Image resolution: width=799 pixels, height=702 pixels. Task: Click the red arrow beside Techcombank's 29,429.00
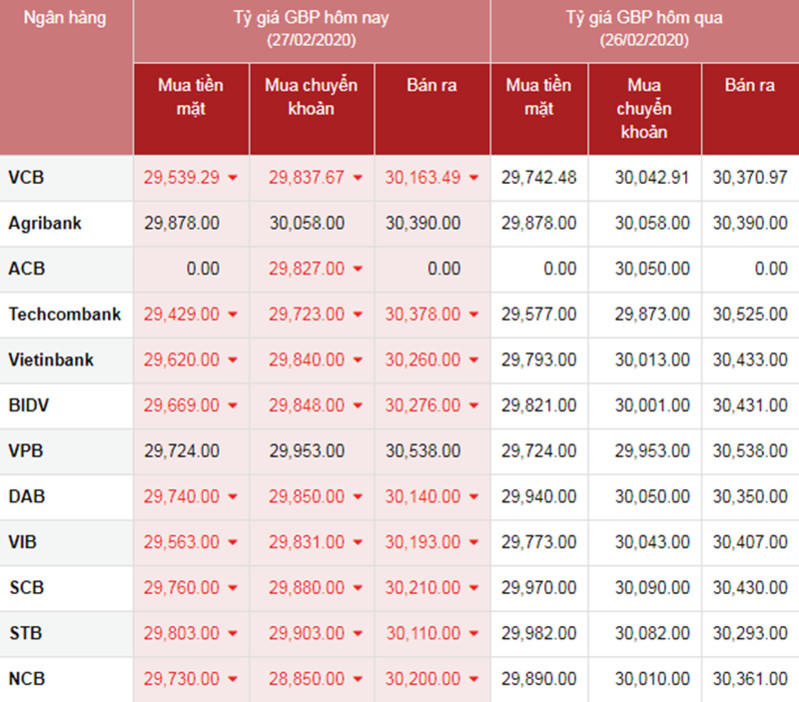click(x=233, y=315)
